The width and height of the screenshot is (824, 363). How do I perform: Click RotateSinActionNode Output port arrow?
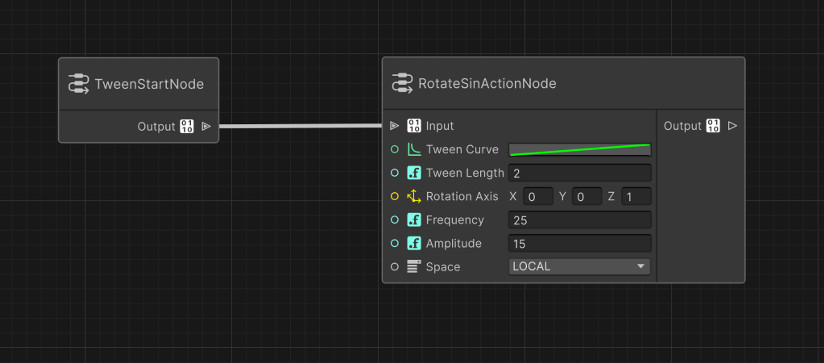tap(733, 126)
